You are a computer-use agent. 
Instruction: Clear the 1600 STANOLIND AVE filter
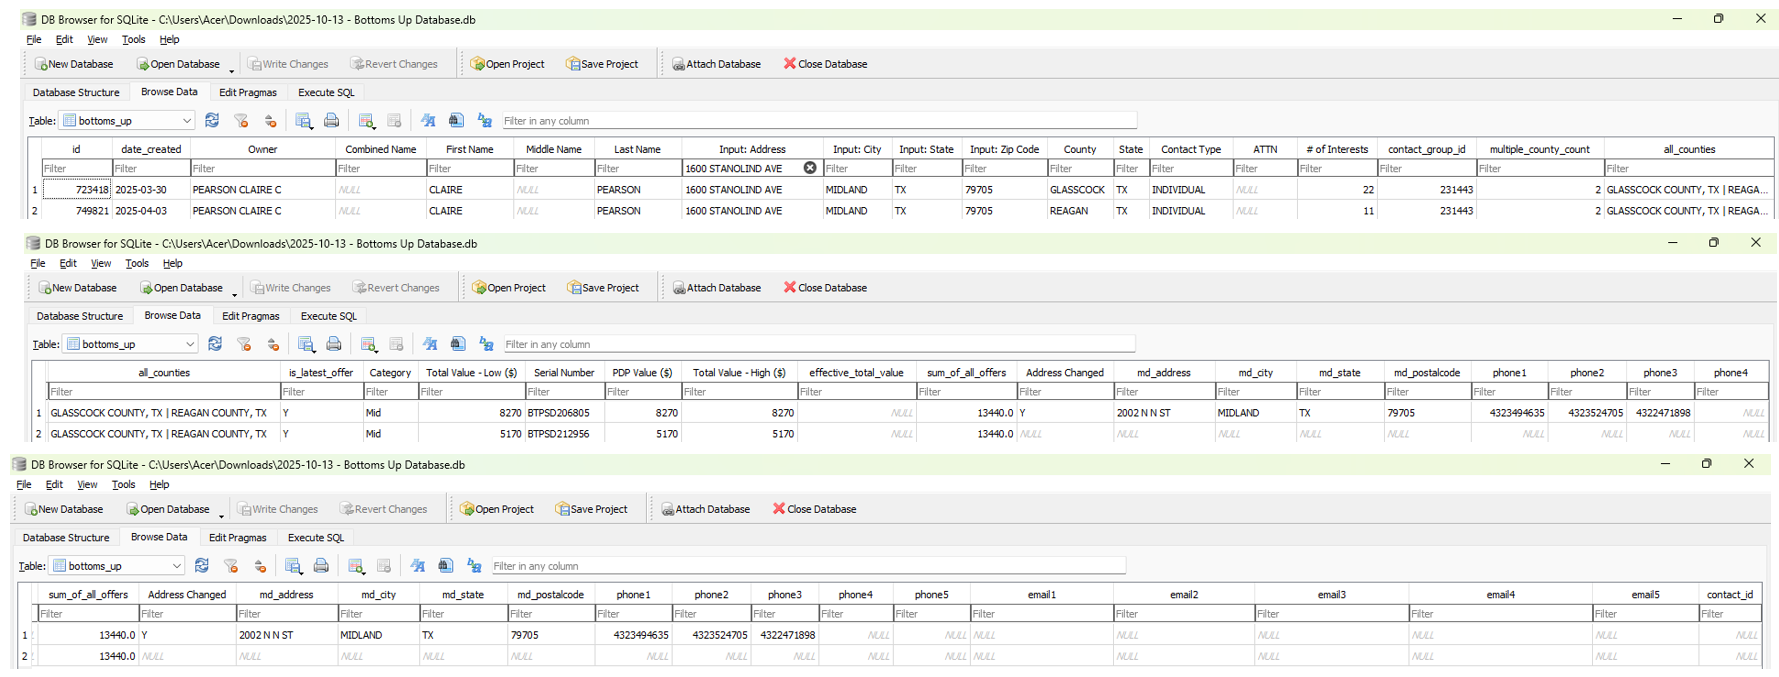coord(810,168)
